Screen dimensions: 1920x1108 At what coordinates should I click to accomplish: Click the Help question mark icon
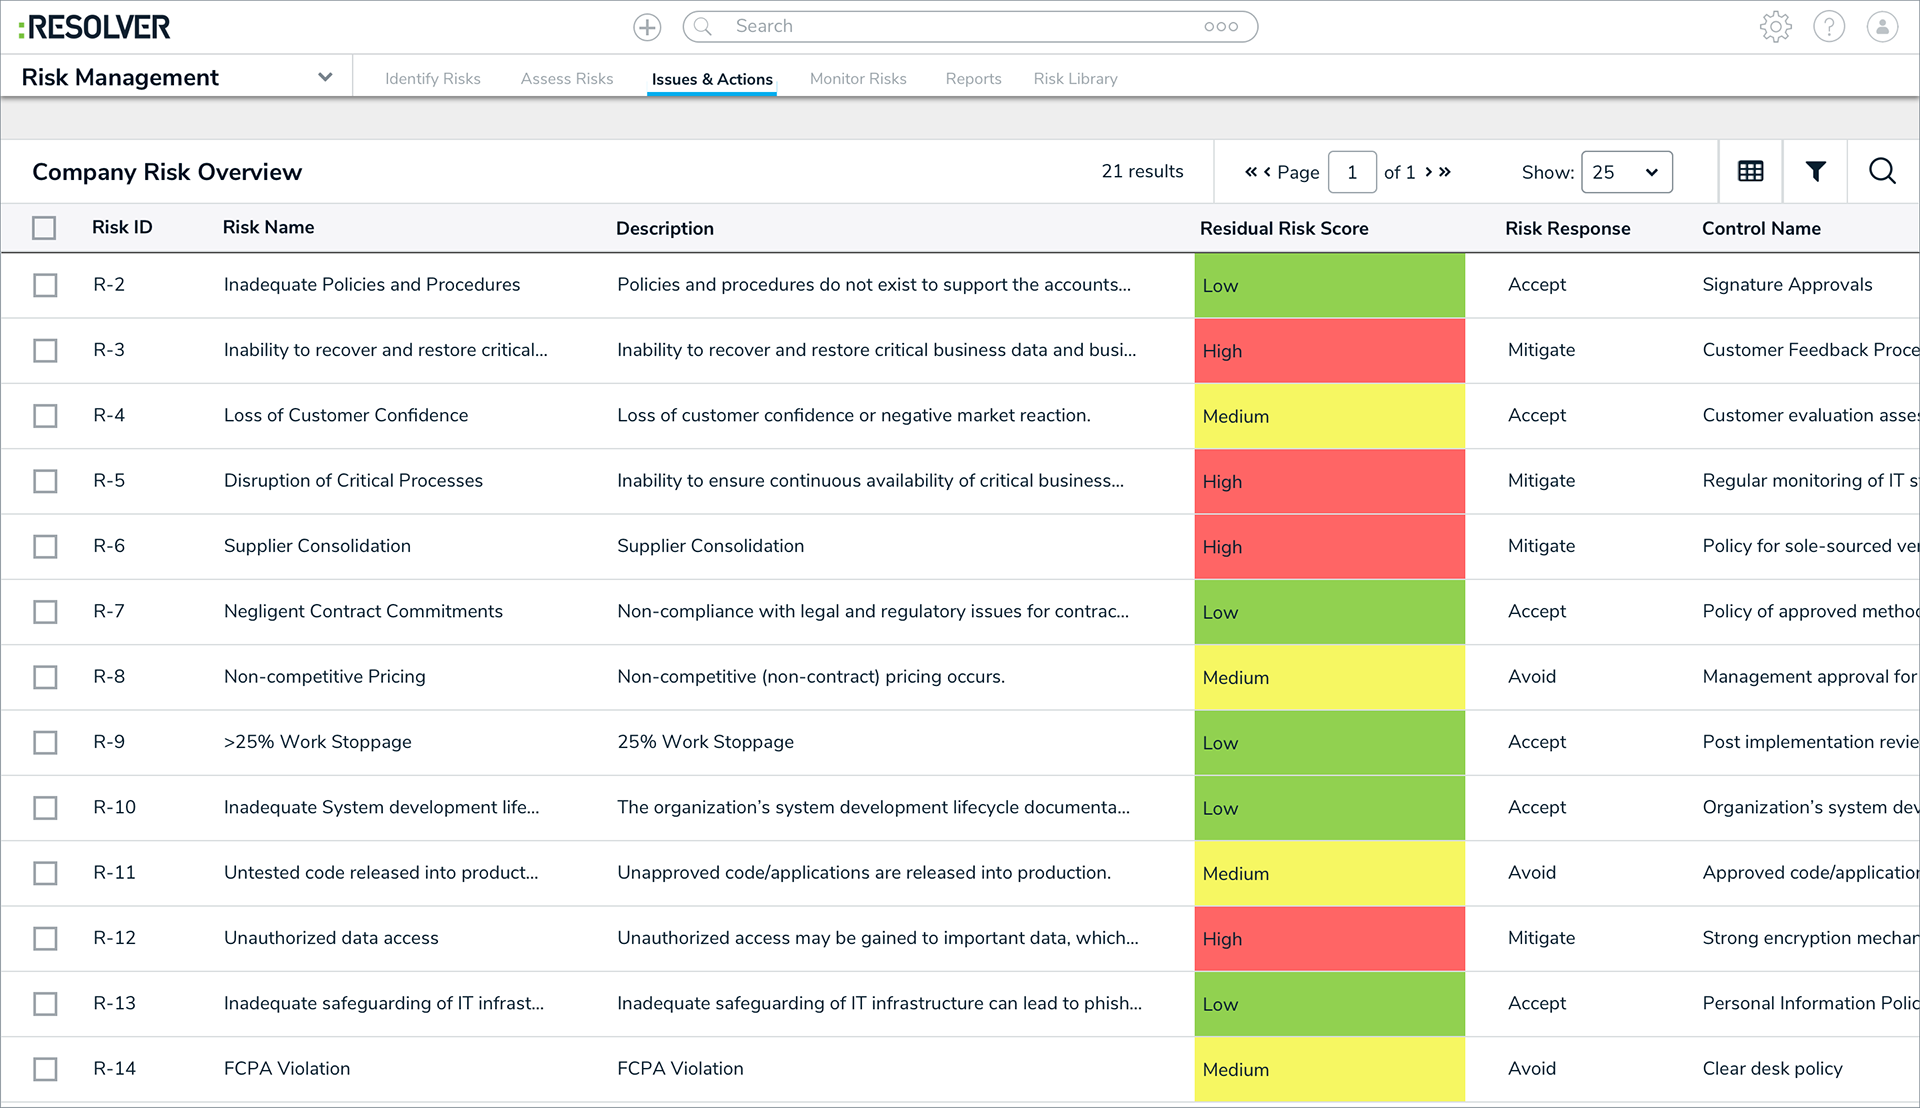tap(1829, 26)
